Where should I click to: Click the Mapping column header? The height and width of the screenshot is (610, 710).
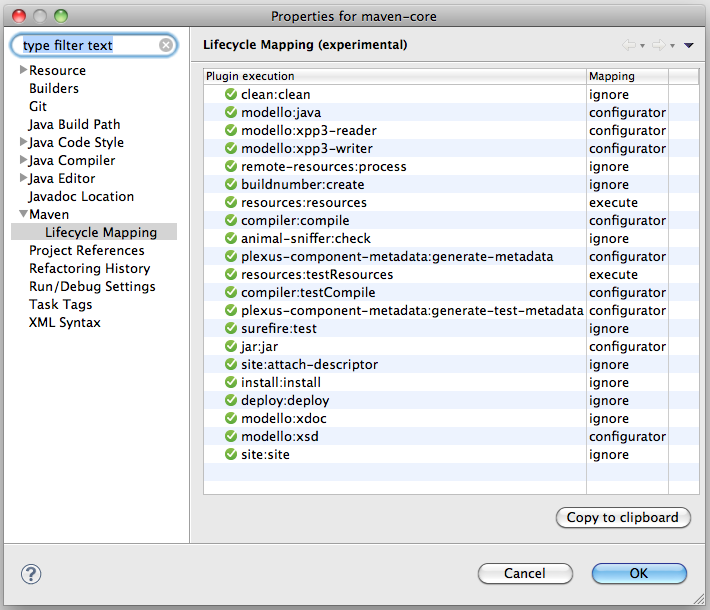(x=628, y=76)
